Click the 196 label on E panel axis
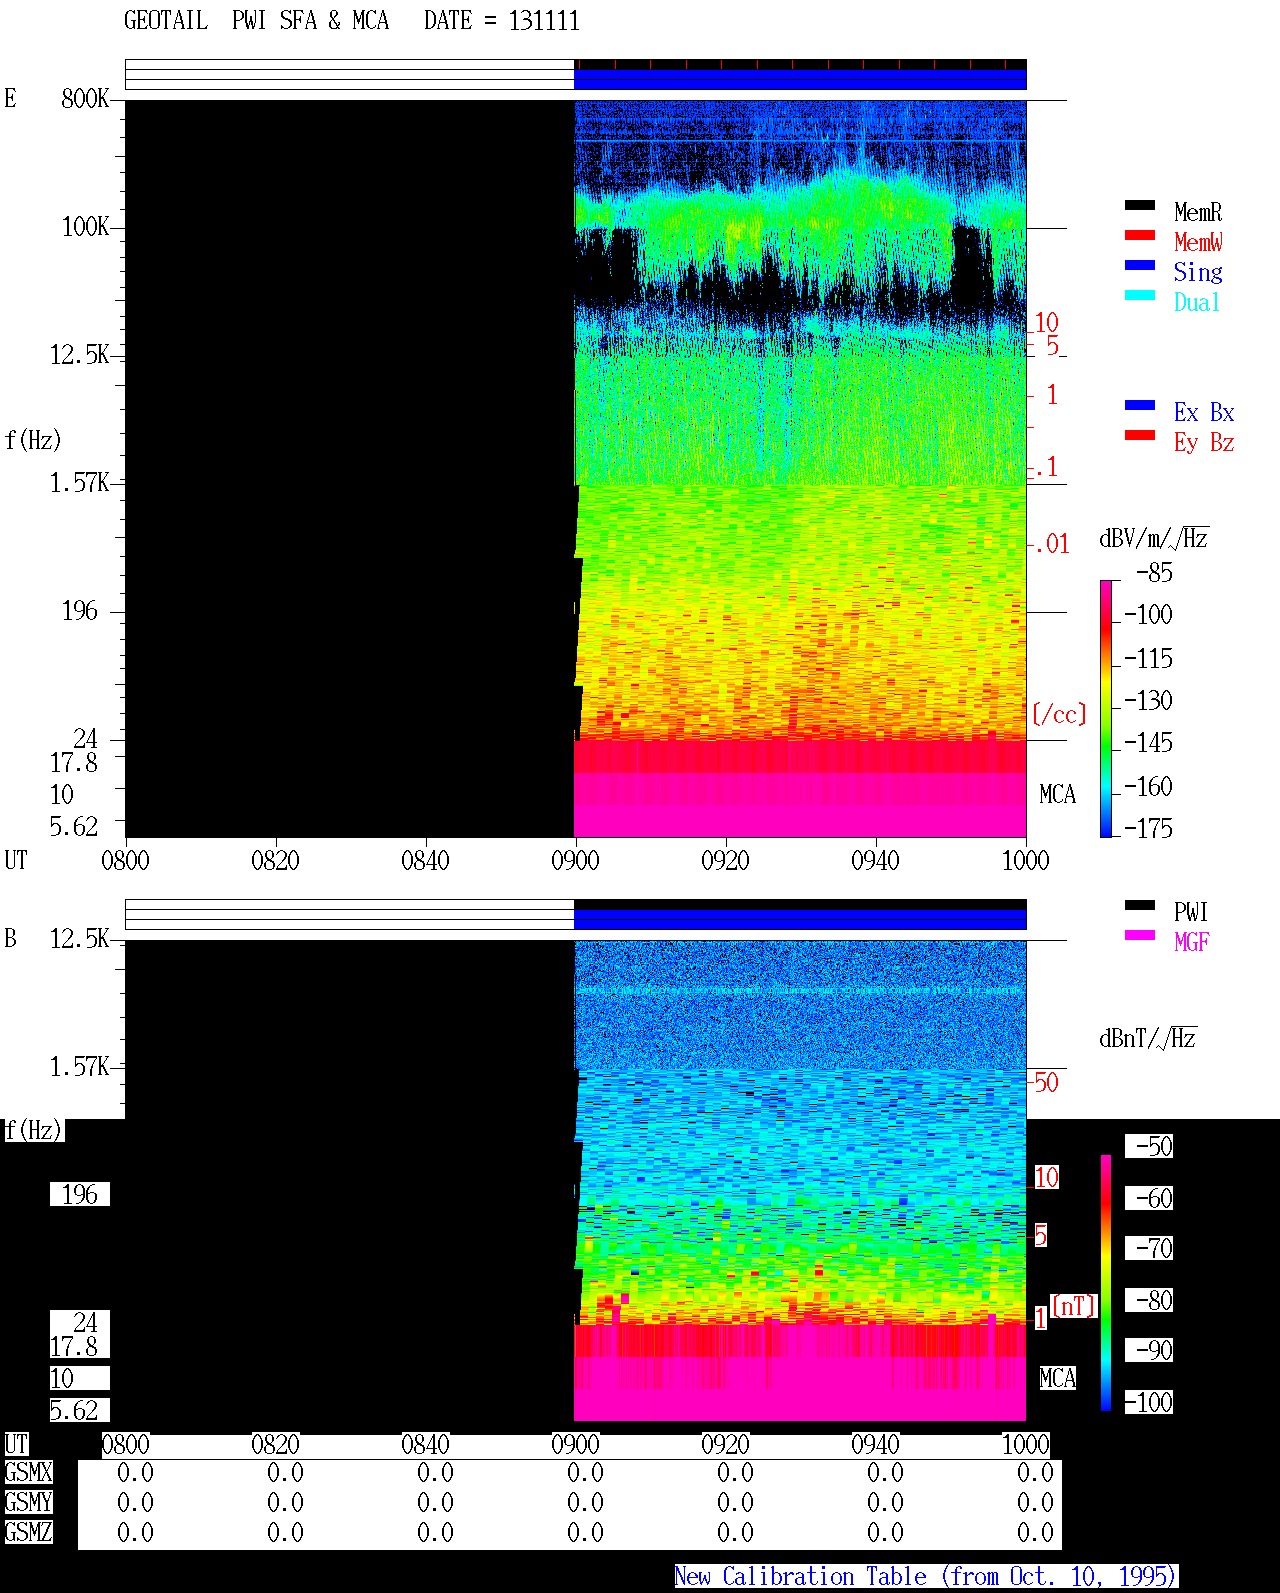 [x=80, y=610]
